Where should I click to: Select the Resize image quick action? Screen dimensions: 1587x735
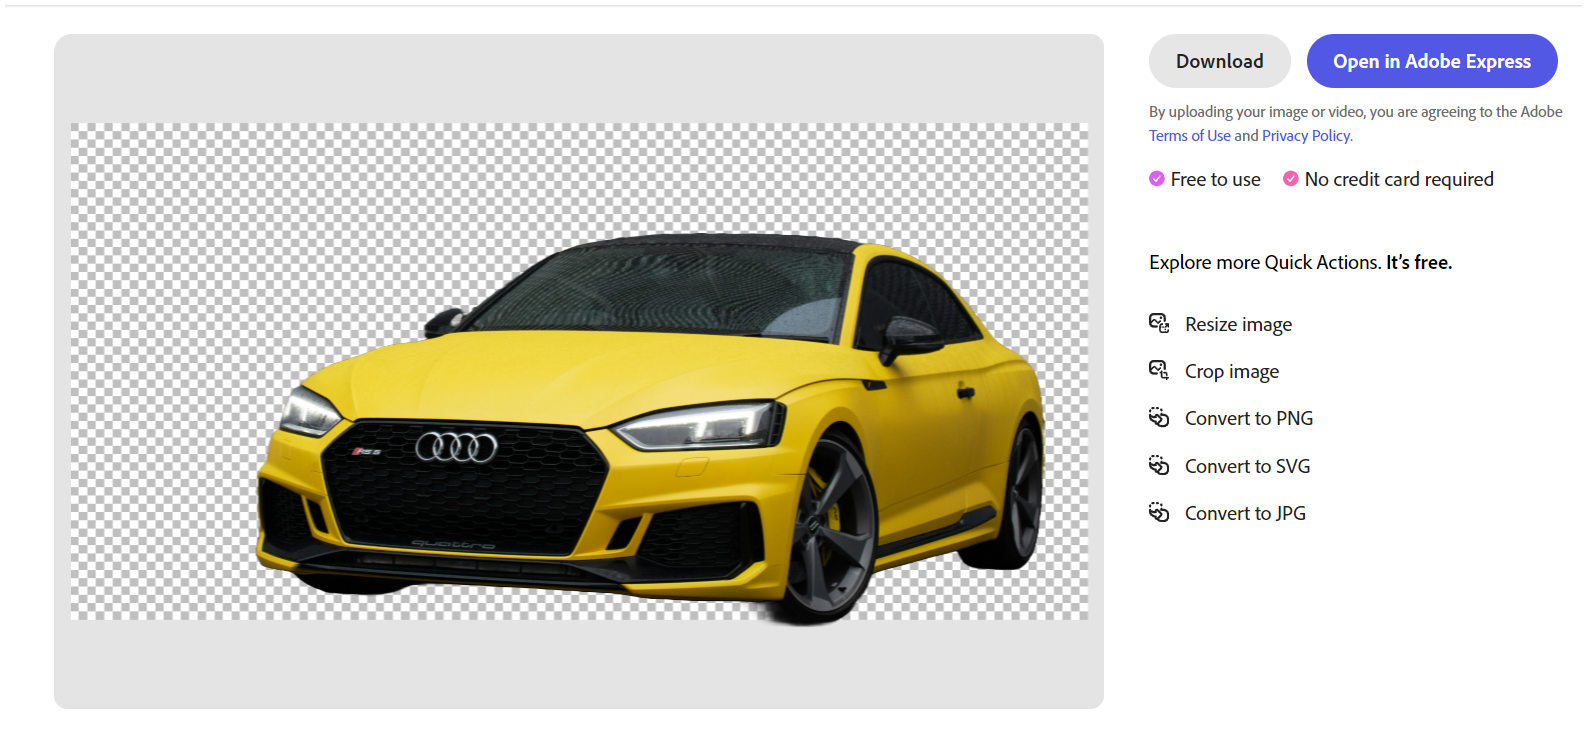1238,324
